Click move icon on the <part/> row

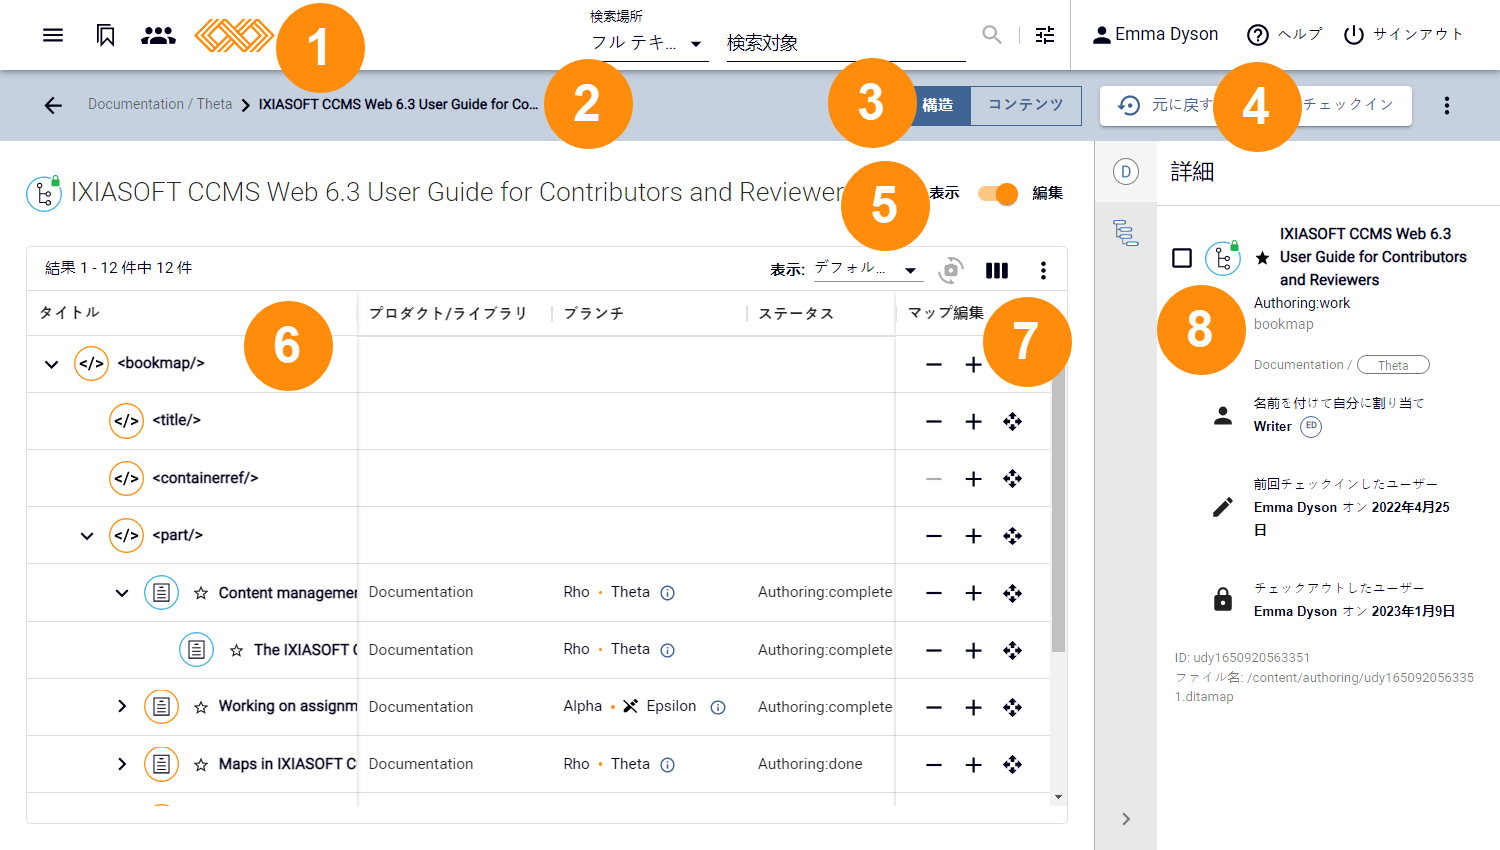pyautogui.click(x=1012, y=536)
